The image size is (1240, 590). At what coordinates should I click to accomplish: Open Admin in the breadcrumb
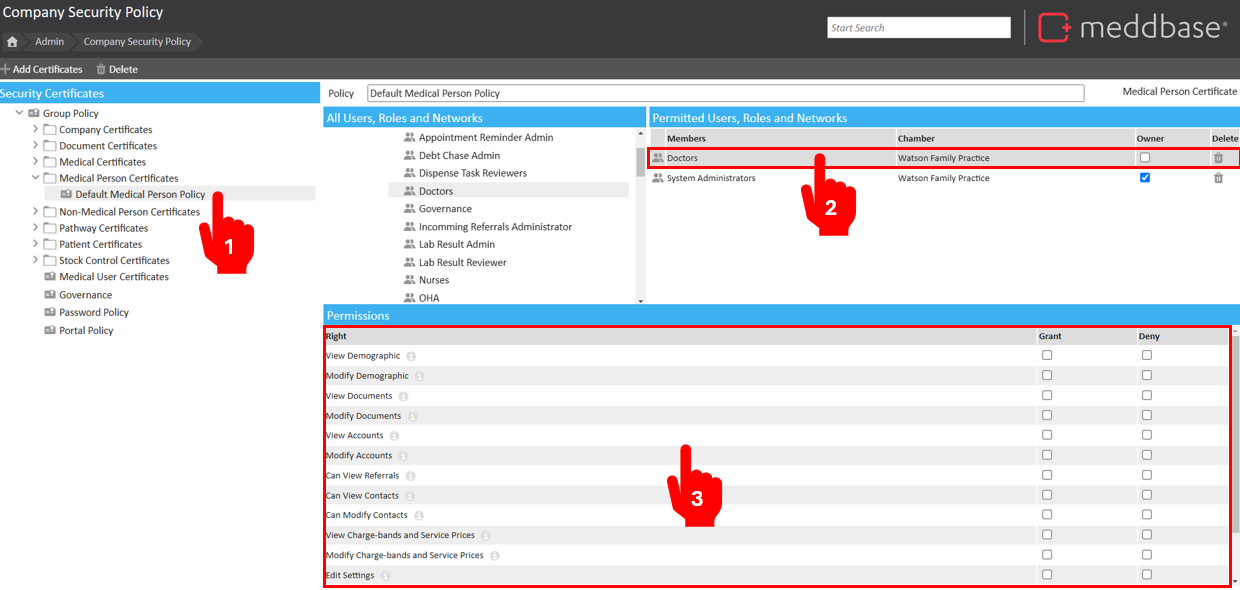49,42
